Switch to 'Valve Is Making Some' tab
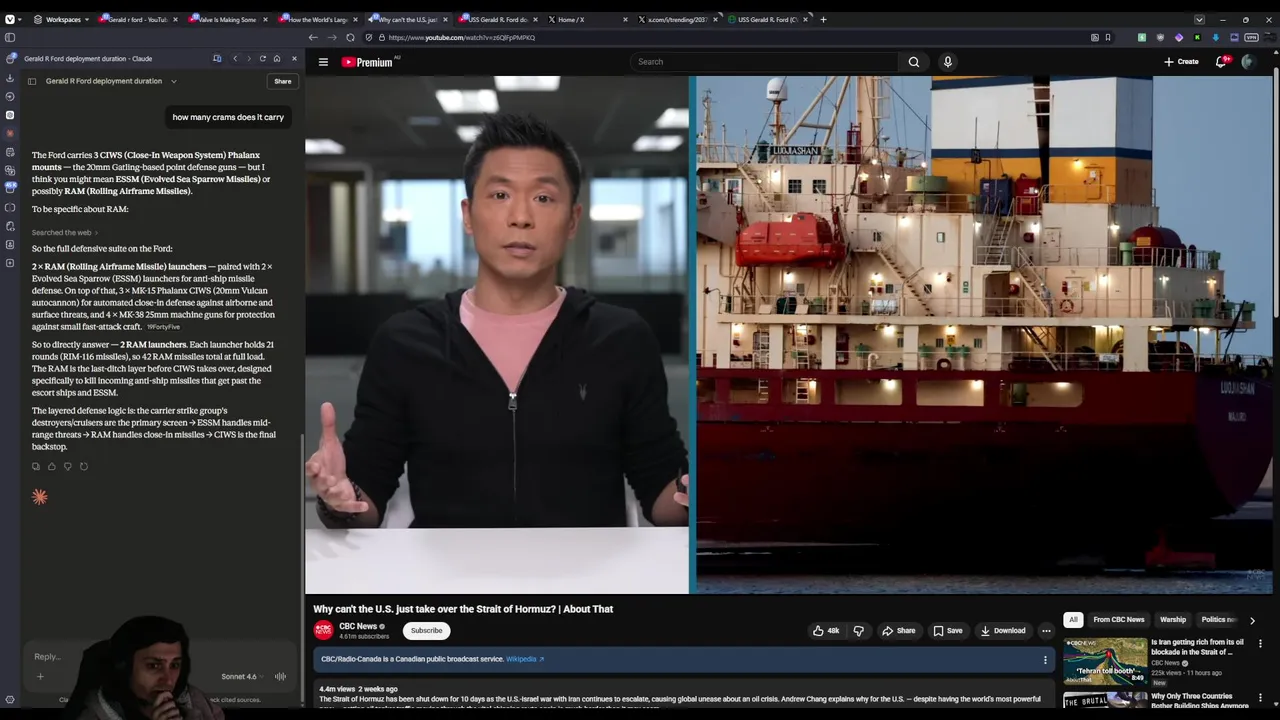 (226, 19)
